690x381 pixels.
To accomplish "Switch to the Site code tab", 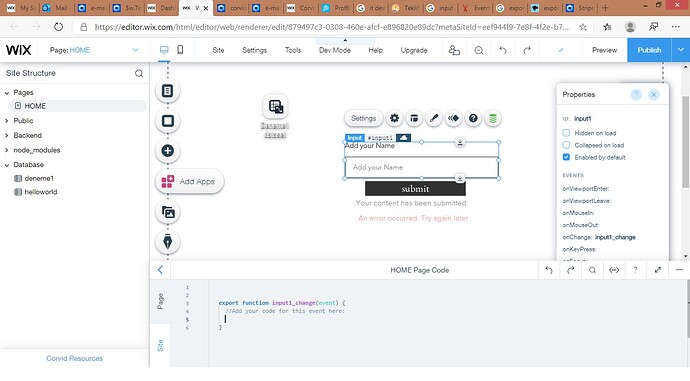I will pos(160,345).
